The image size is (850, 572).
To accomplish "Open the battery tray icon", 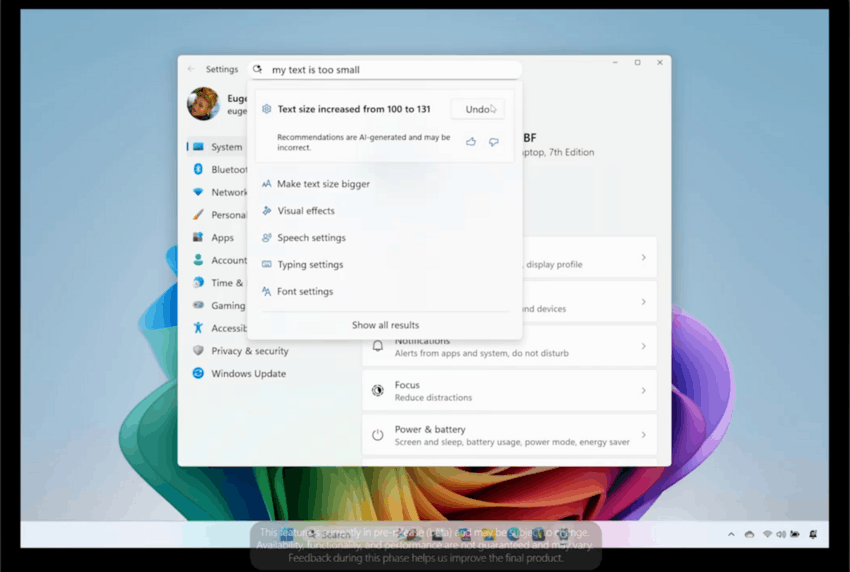I will tap(795, 534).
